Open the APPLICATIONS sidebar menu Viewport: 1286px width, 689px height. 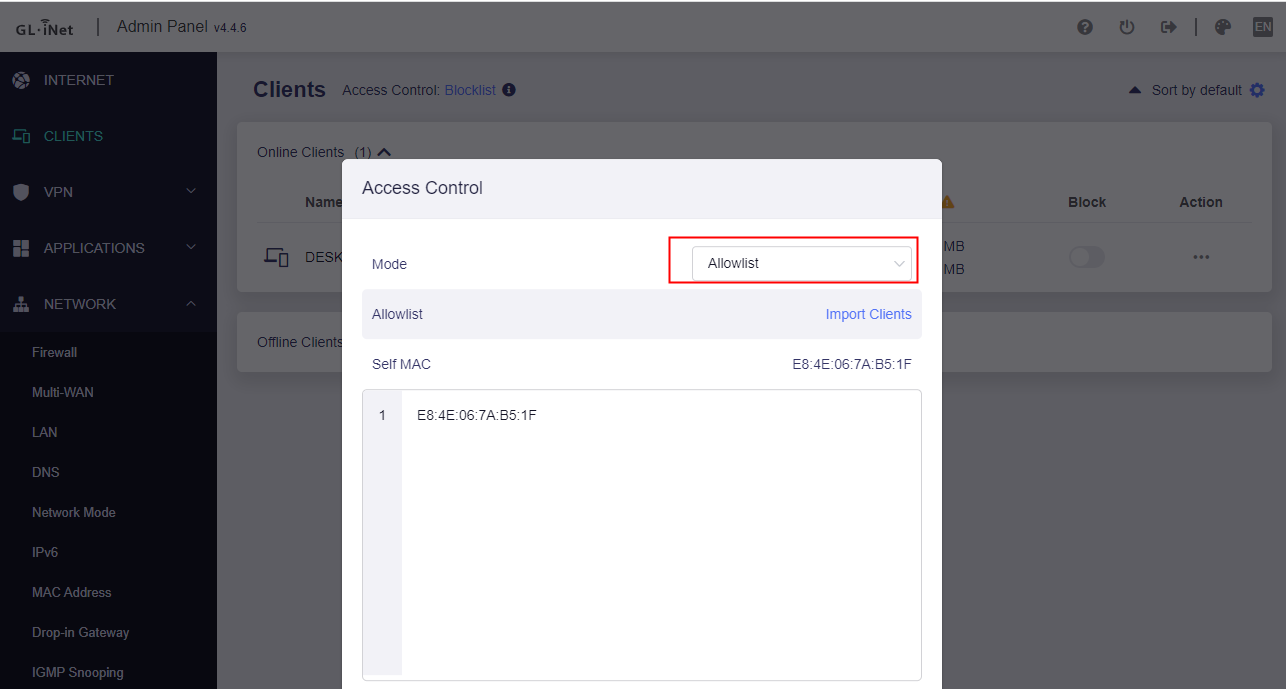[94, 248]
